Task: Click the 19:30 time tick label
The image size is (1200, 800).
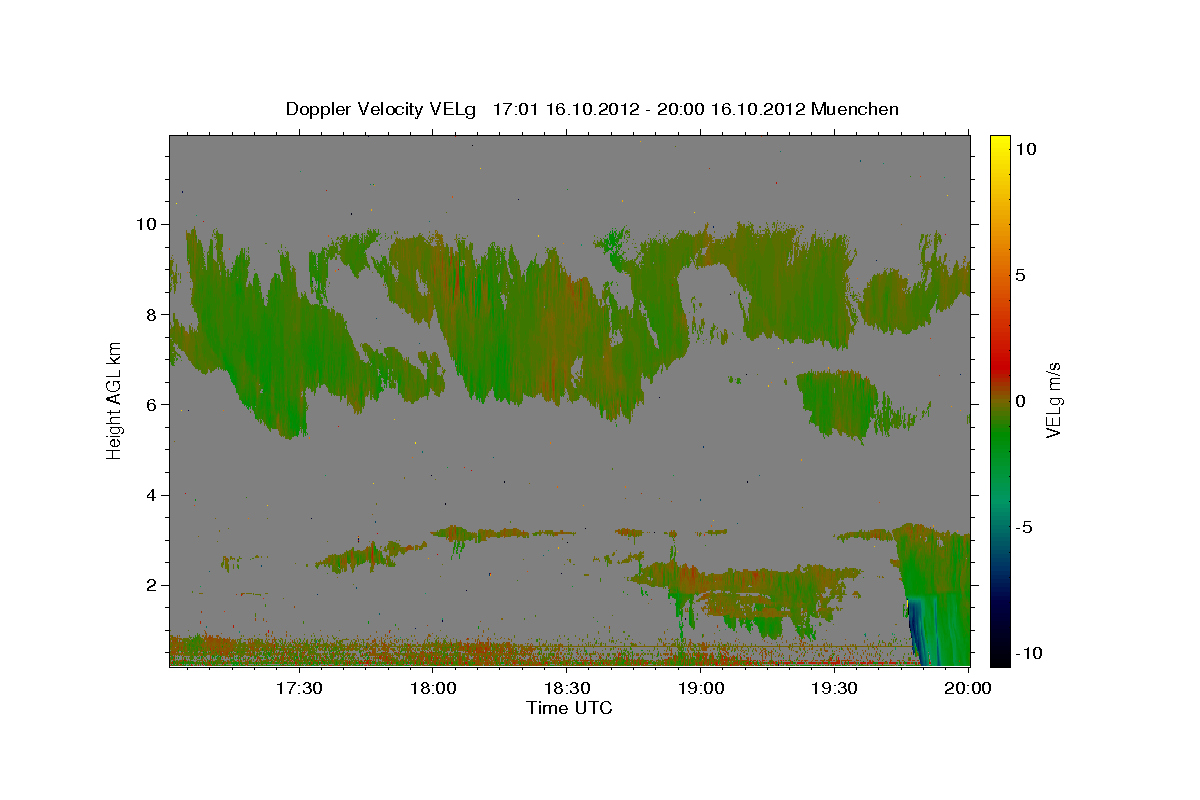Action: (835, 688)
